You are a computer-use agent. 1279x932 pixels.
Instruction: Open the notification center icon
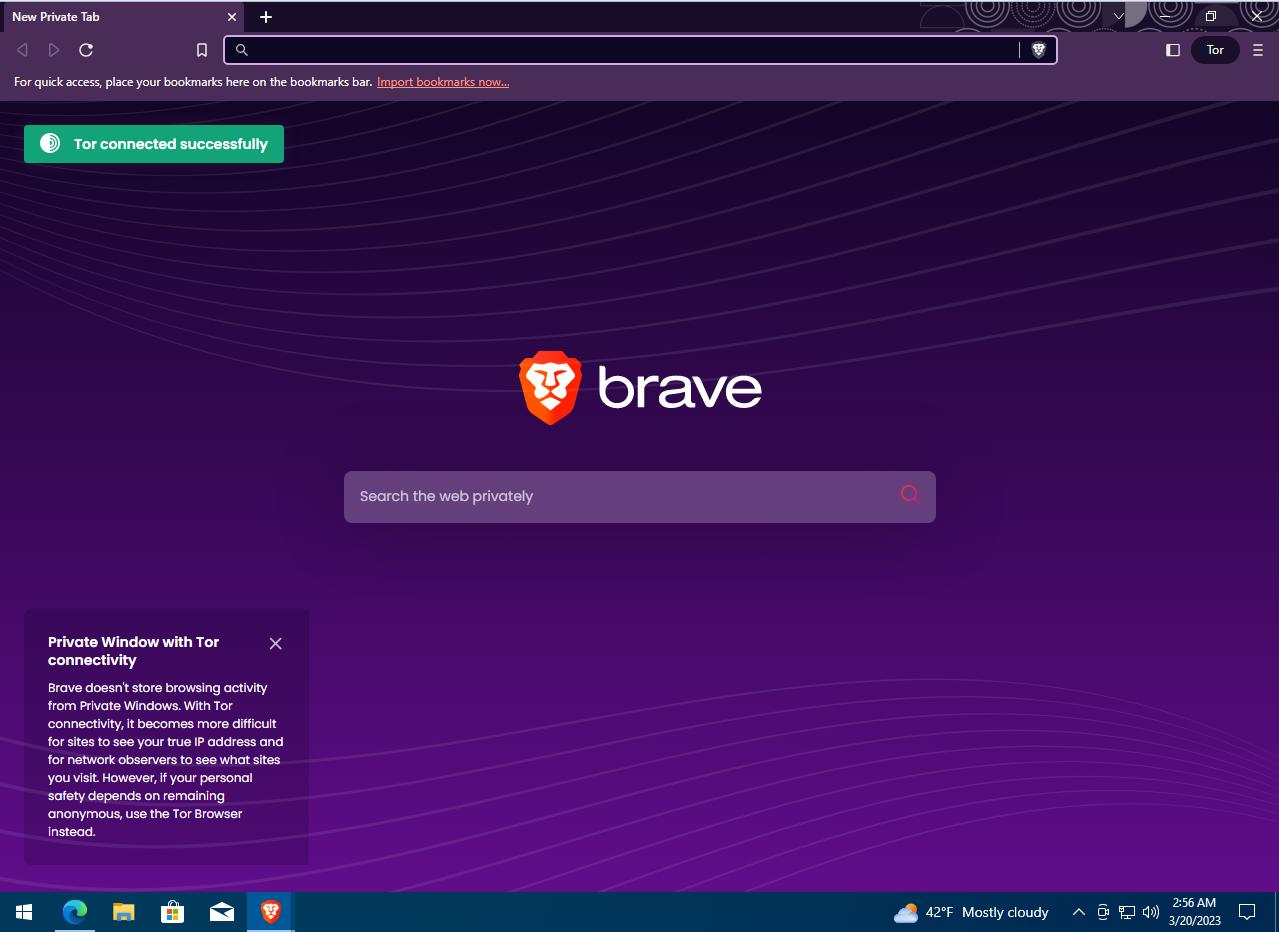coord(1247,912)
